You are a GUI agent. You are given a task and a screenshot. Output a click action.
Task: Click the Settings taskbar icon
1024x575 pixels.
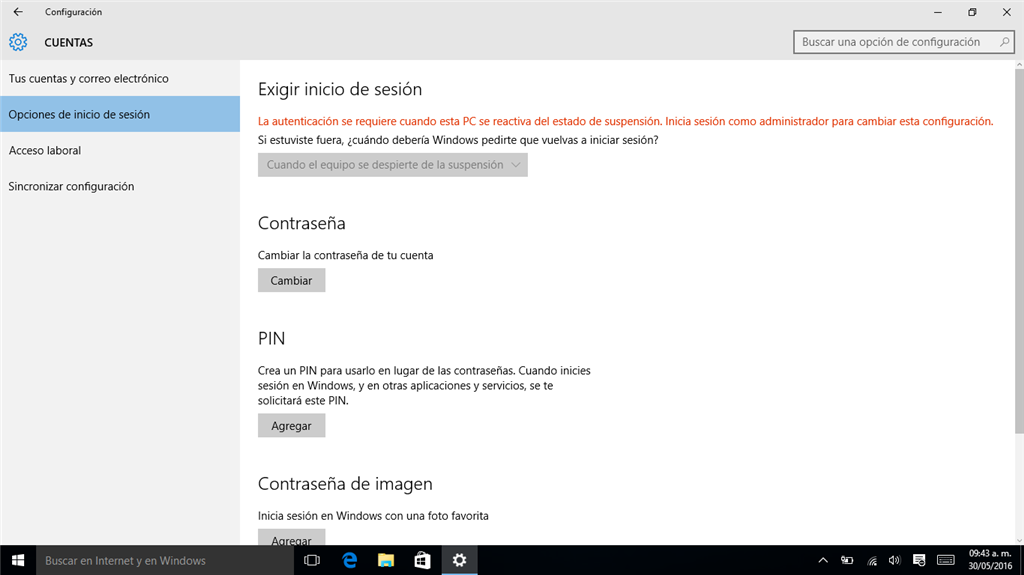click(x=459, y=561)
